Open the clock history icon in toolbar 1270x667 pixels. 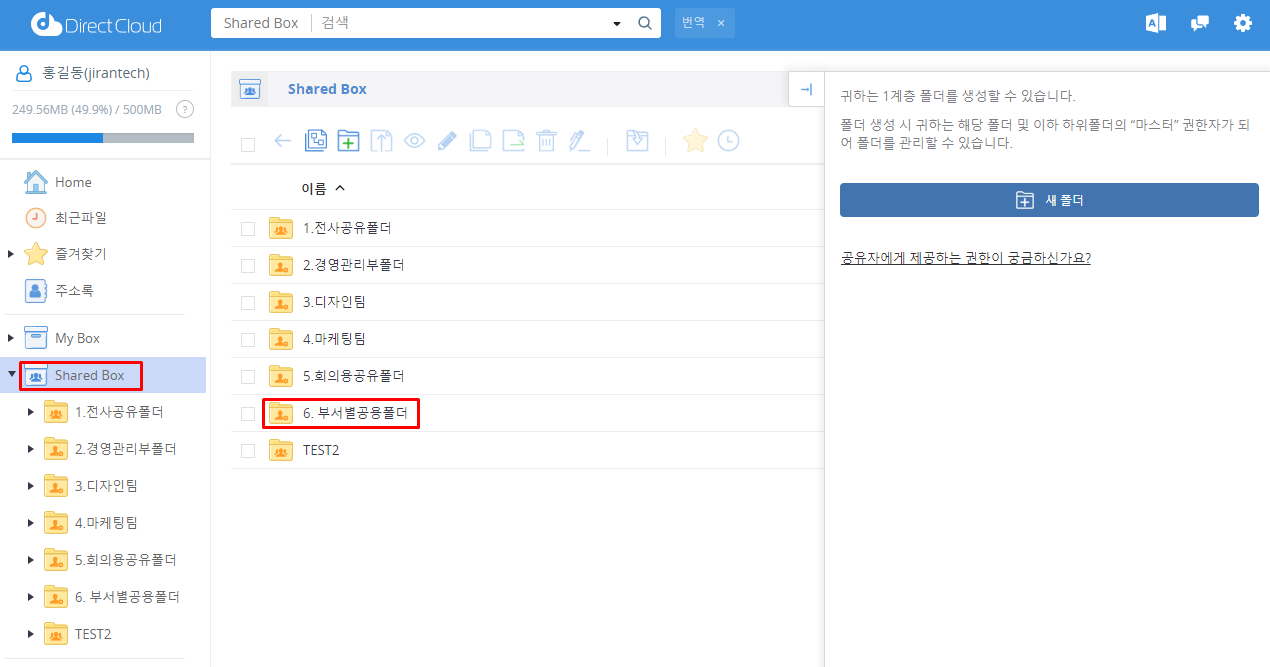(x=728, y=141)
